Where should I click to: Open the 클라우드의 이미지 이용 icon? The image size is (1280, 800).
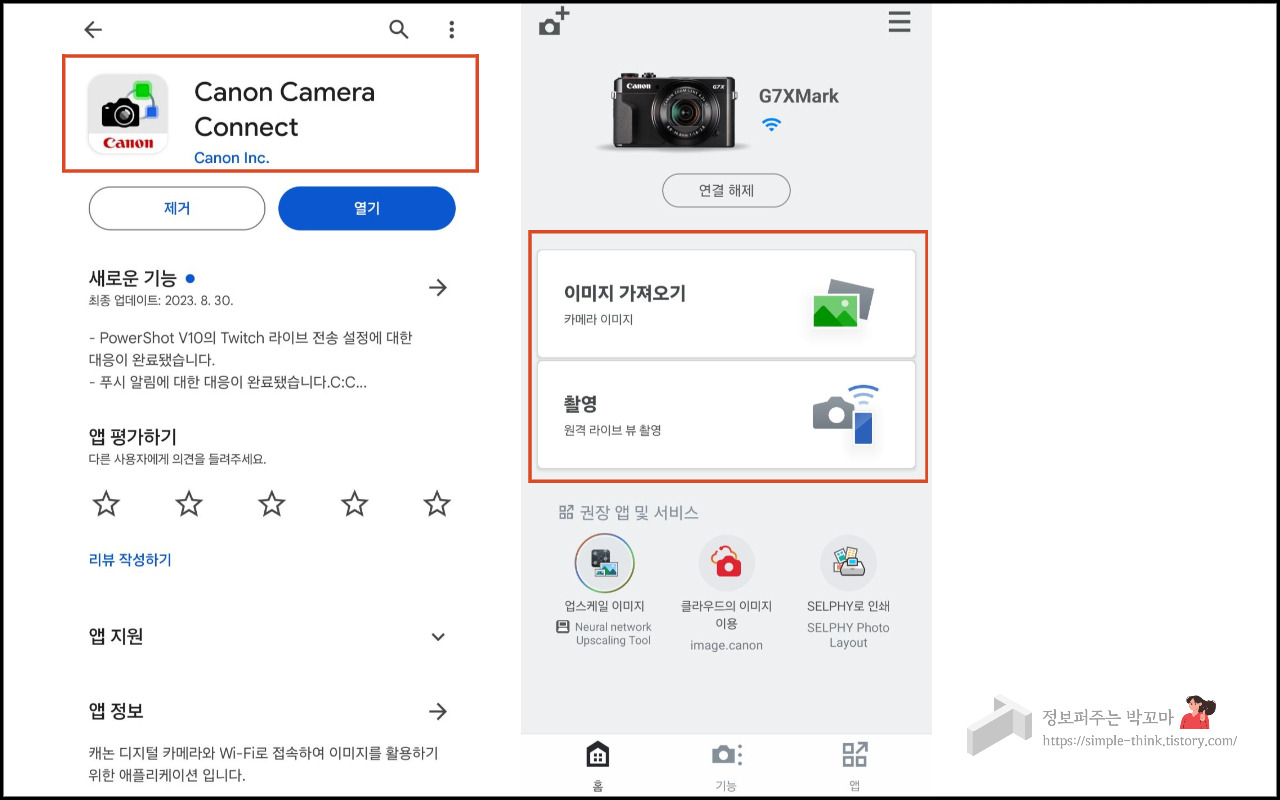[x=727, y=563]
